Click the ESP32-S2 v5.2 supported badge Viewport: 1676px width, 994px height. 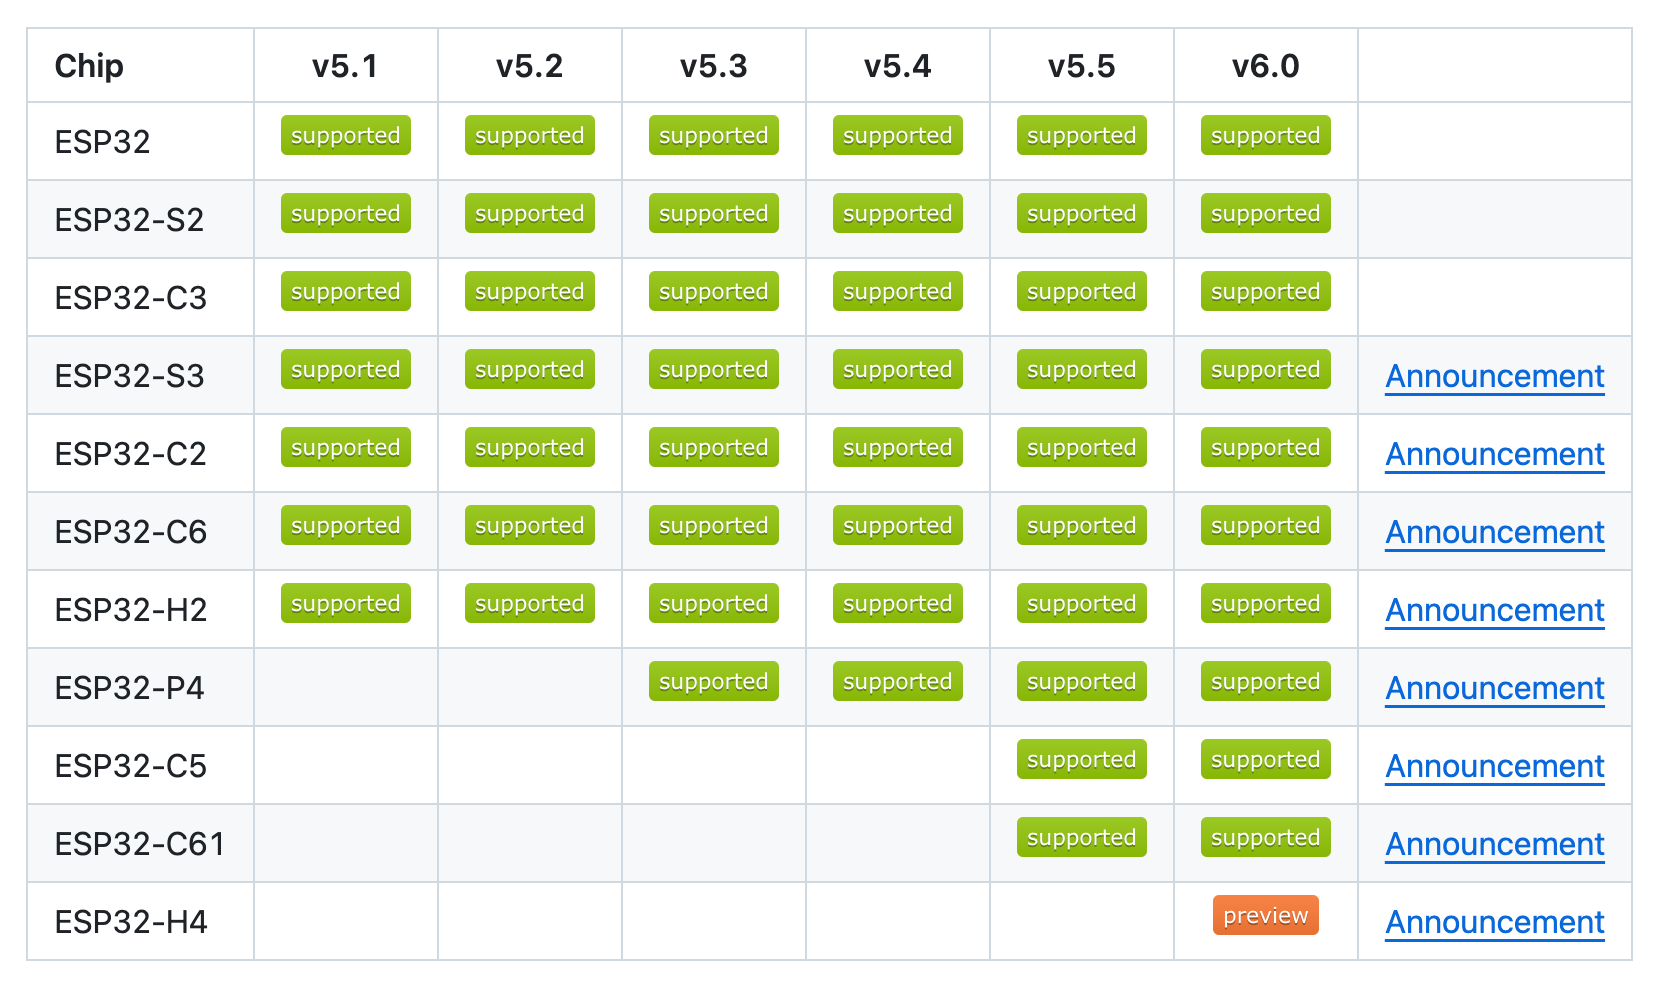pos(530,213)
